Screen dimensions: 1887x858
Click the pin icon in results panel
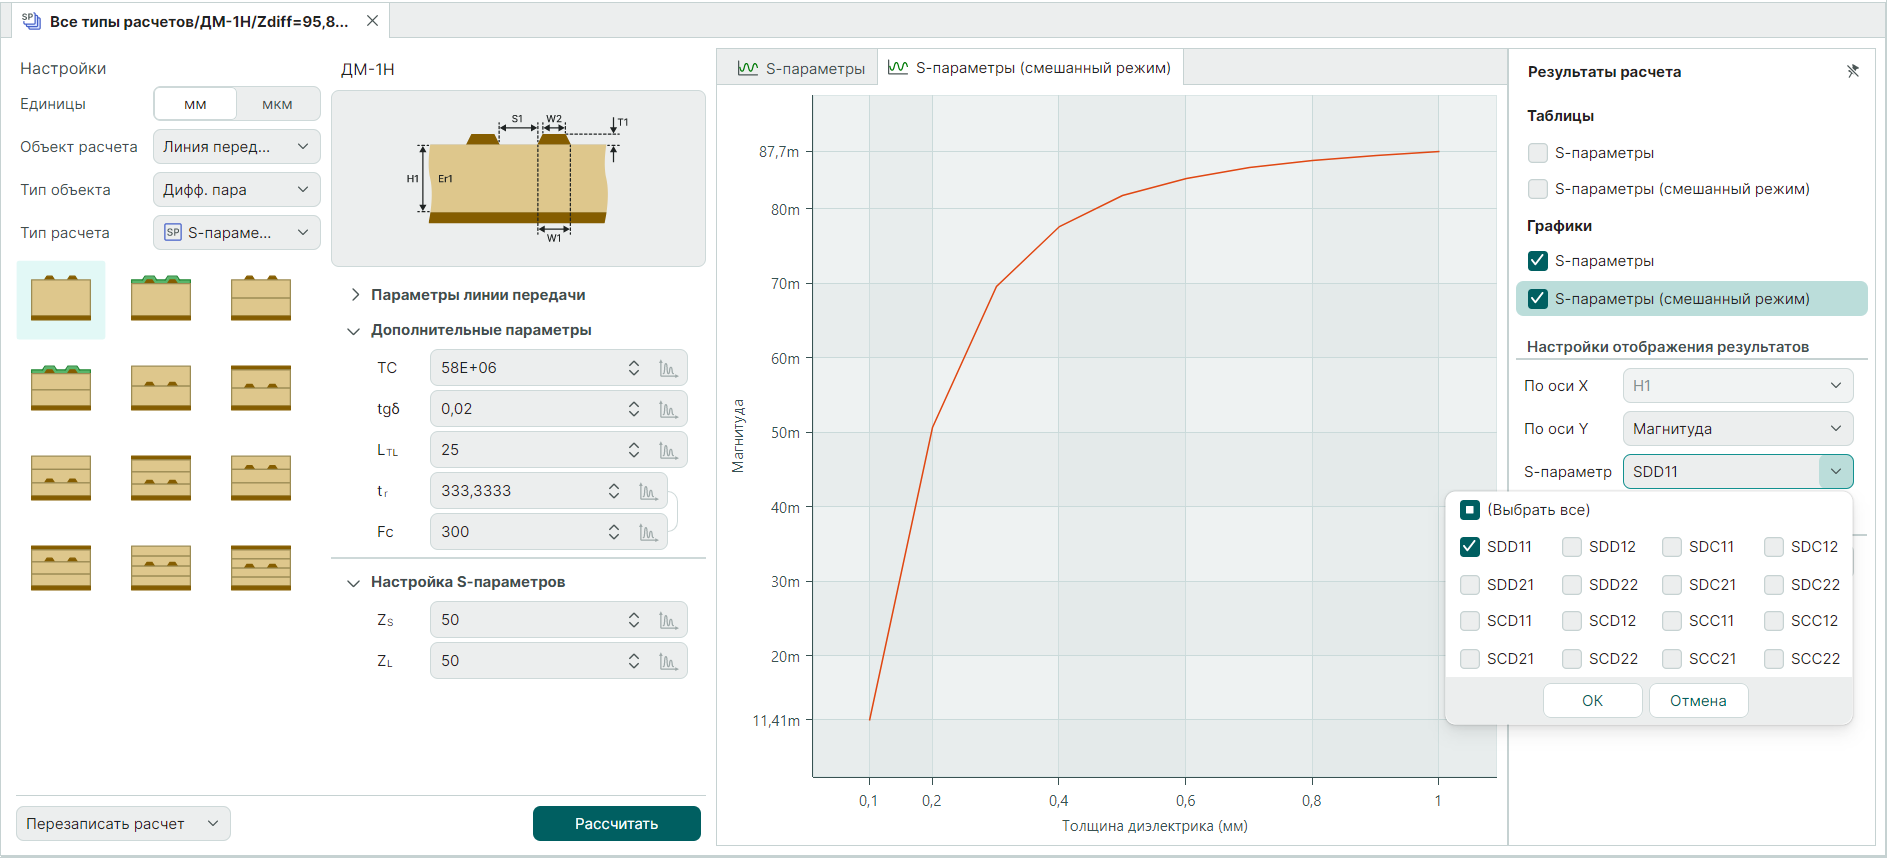(x=1852, y=71)
